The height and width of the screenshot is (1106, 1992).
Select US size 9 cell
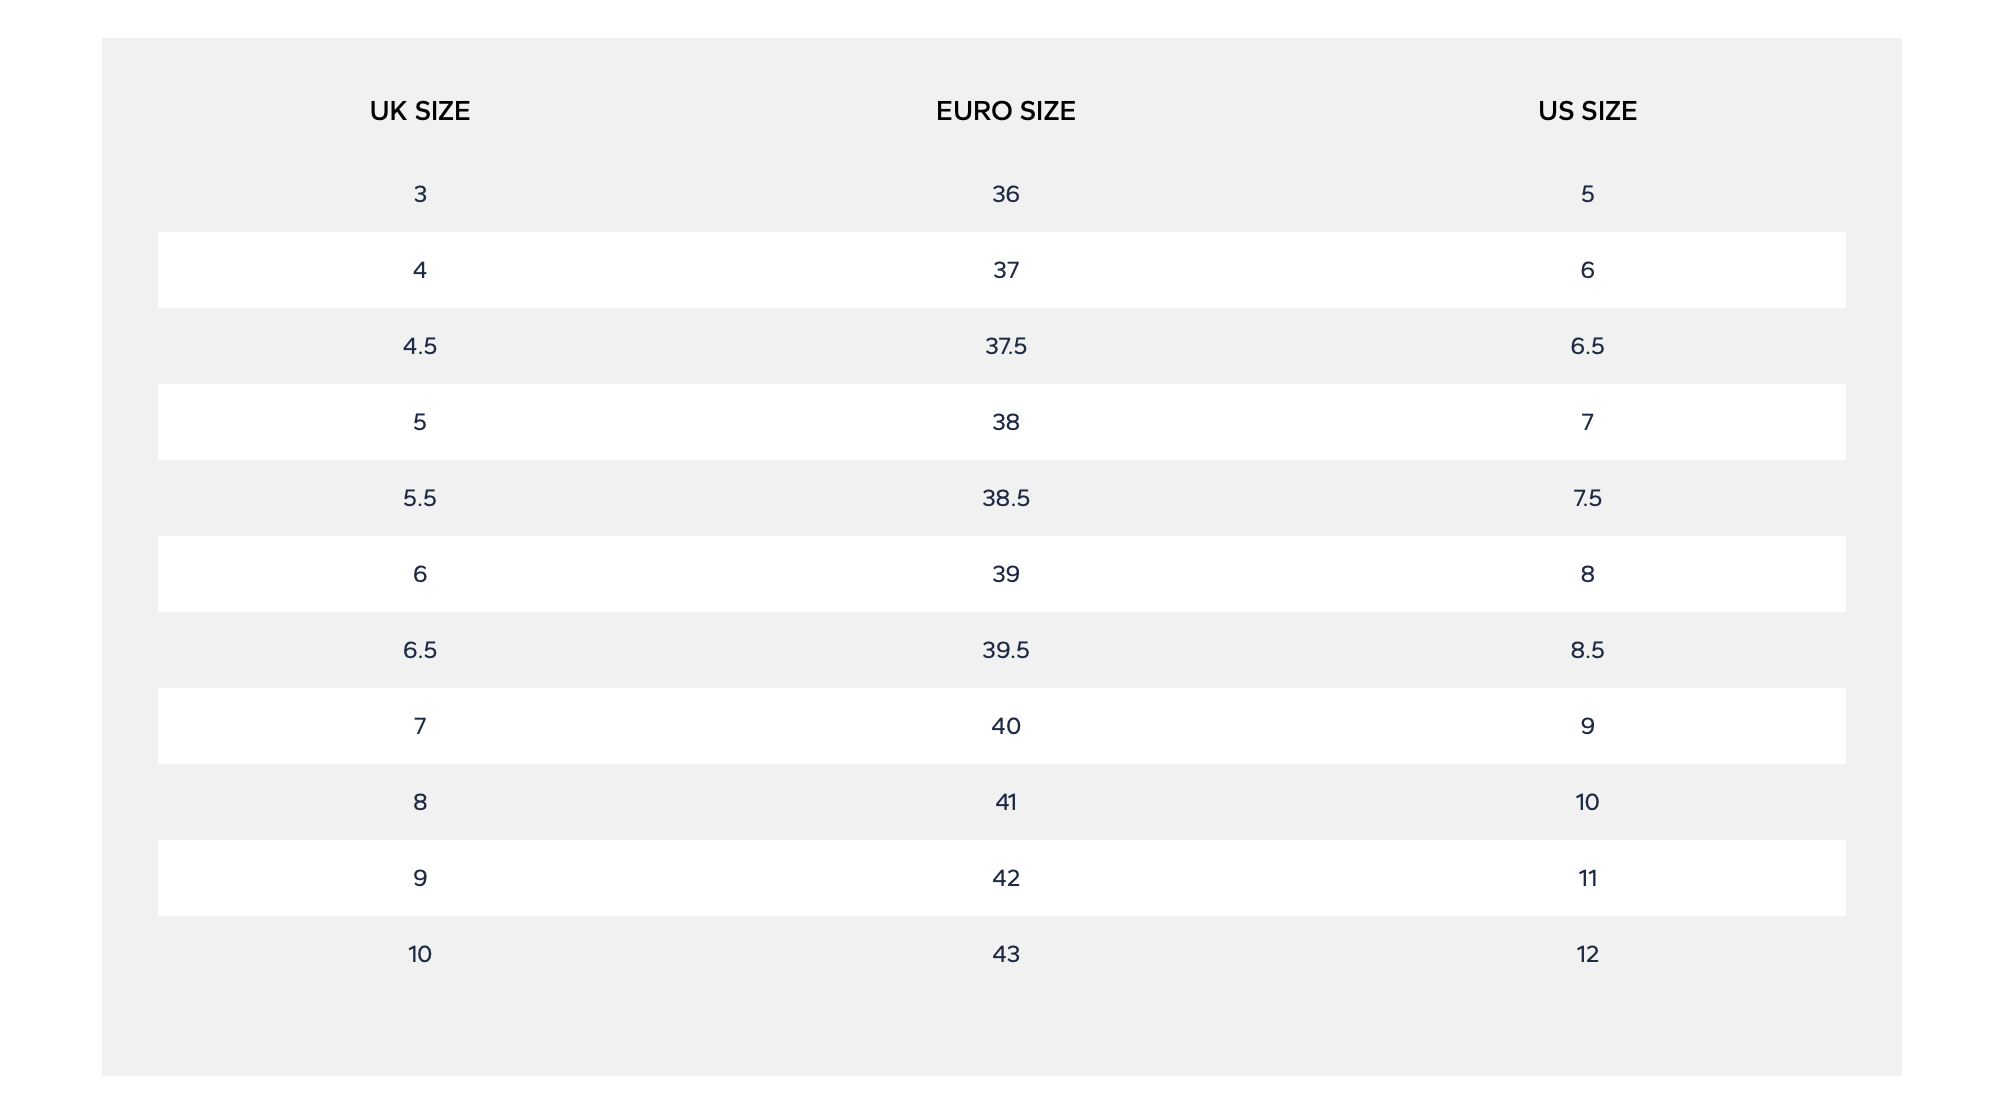1587,726
